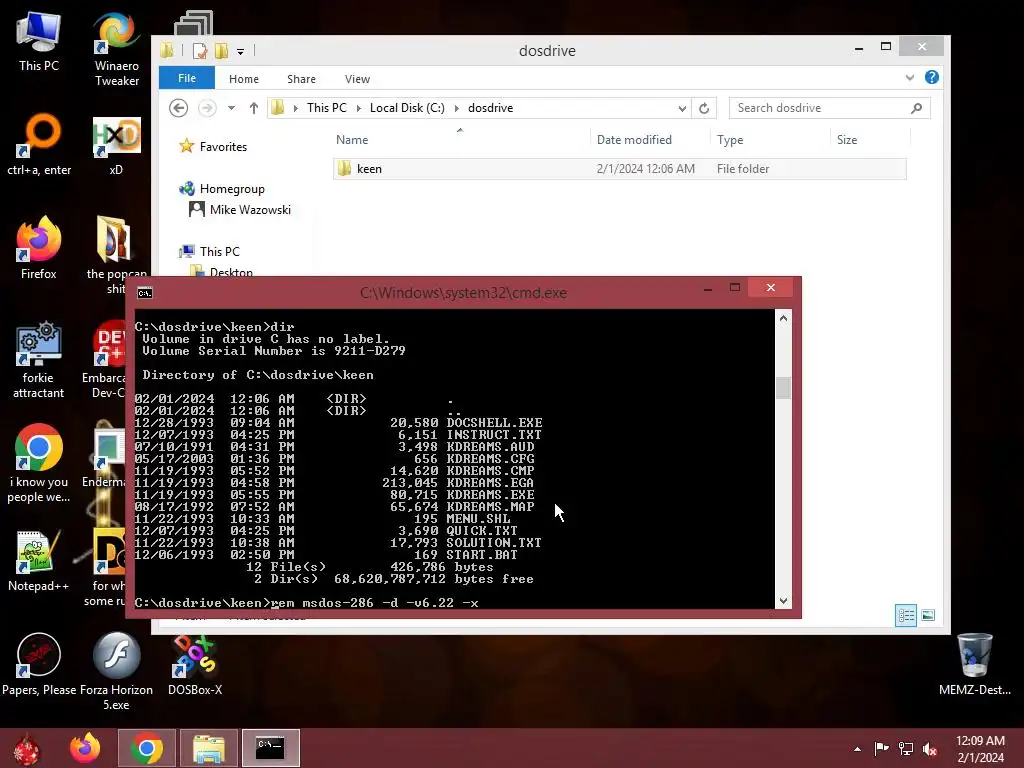This screenshot has width=1024, height=768.
Task: Expand breadcrumb arrow after 'This PC'
Action: pyautogui.click(x=359, y=108)
